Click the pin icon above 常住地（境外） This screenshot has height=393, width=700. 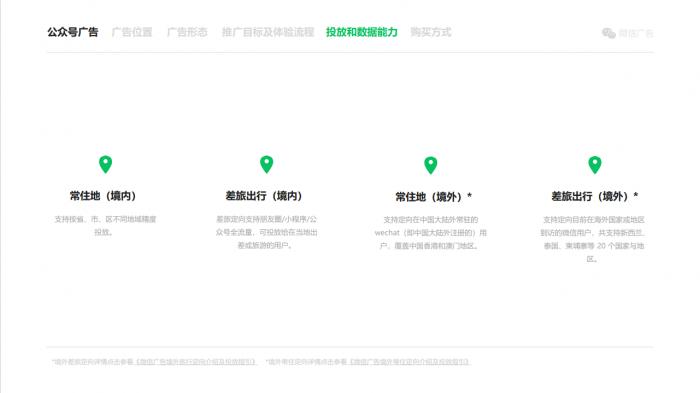pyautogui.click(x=431, y=165)
